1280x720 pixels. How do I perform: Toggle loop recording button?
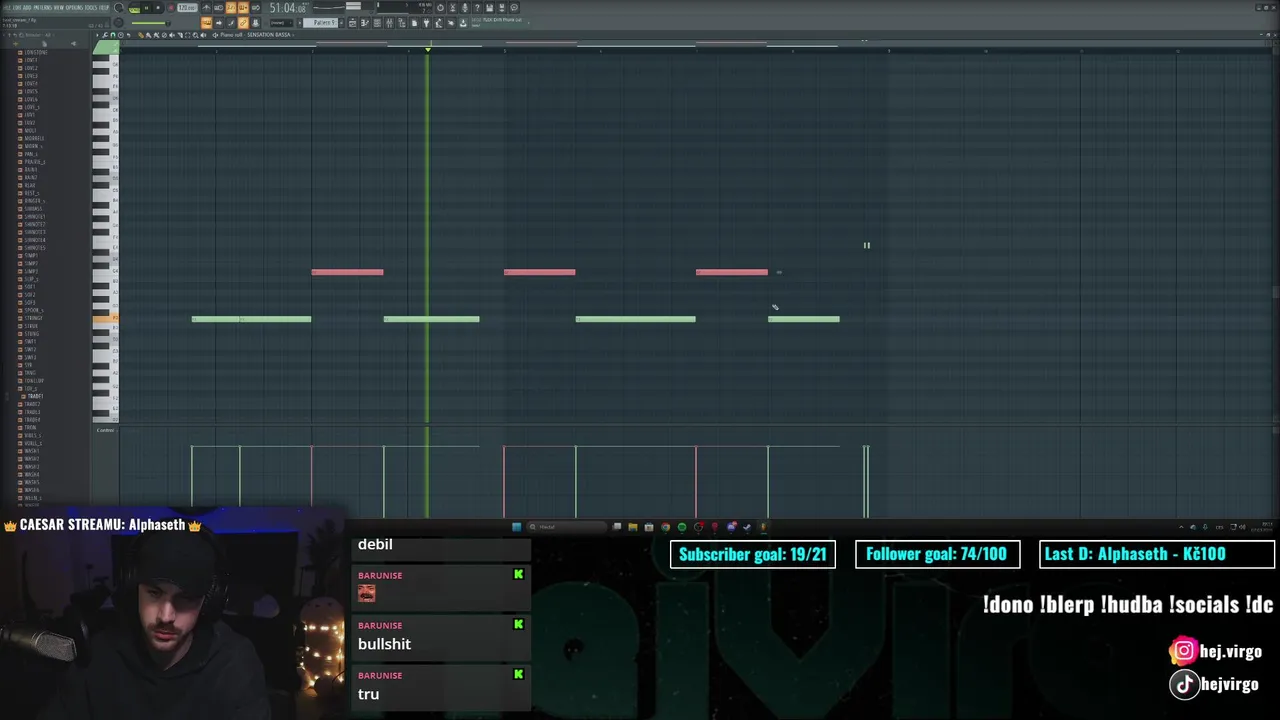pos(255,8)
